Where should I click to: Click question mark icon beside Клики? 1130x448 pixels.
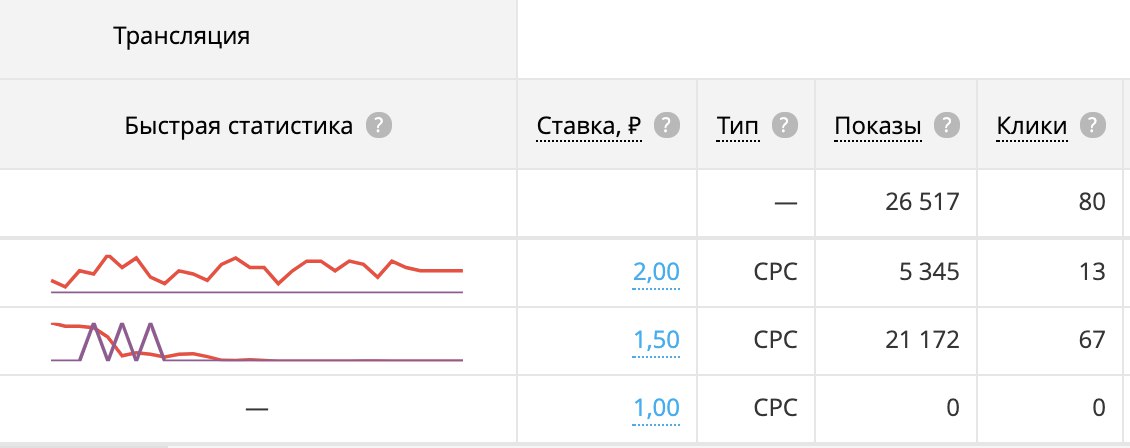(x=1093, y=126)
